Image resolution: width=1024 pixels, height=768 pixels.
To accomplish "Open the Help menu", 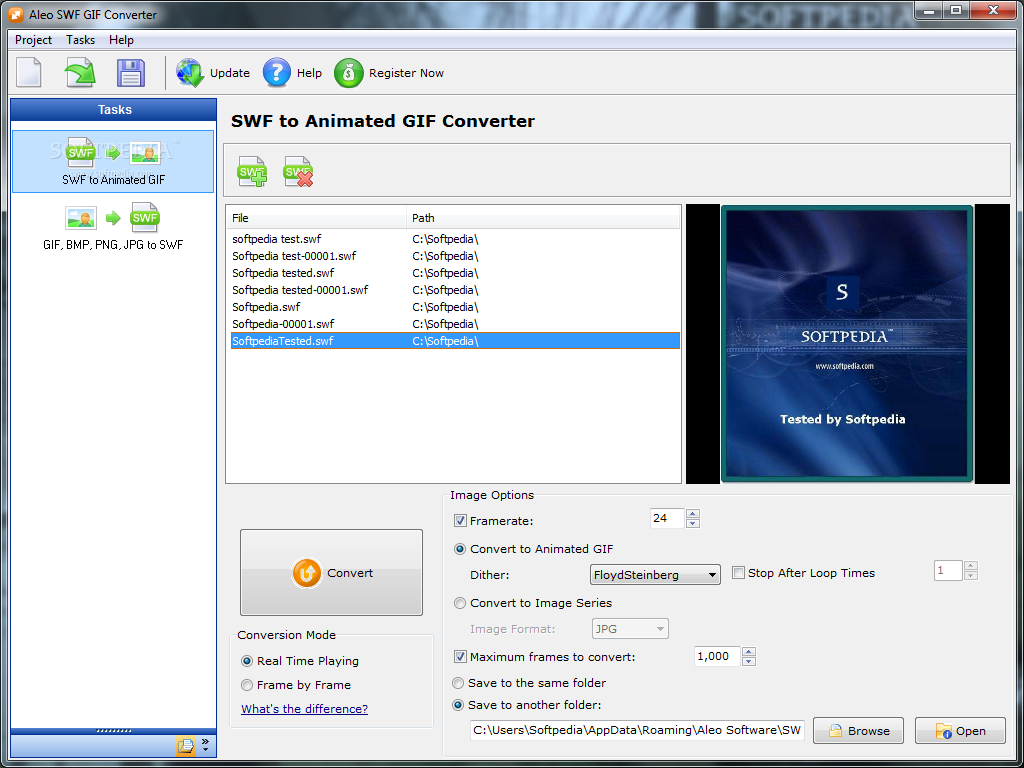I will click(x=121, y=40).
